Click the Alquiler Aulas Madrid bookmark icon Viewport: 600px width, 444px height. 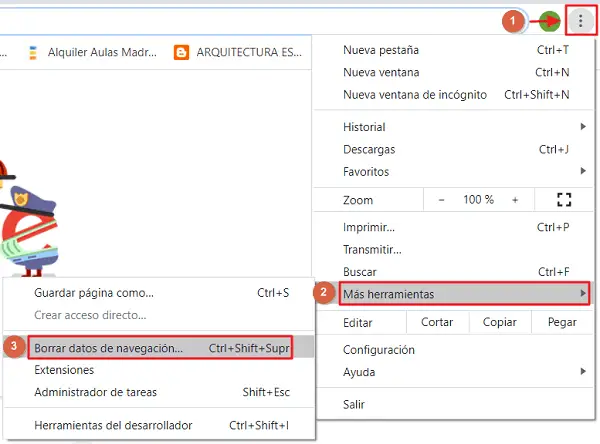(x=34, y=52)
